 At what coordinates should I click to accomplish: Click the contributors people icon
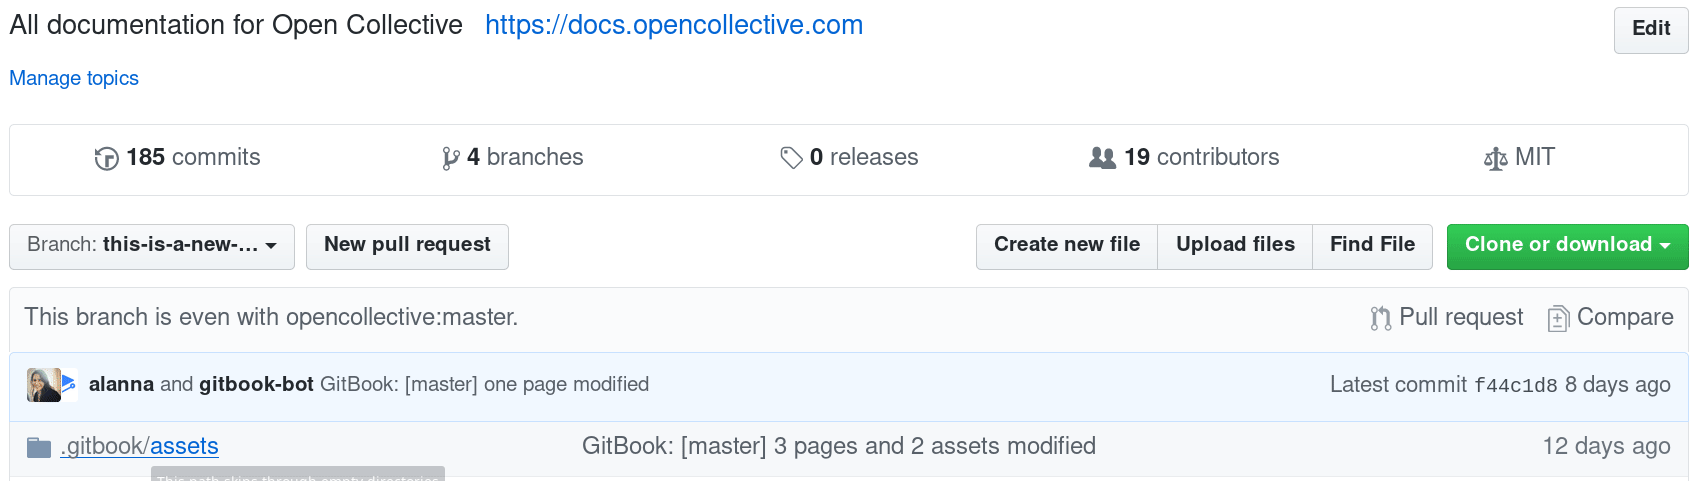click(x=1102, y=158)
